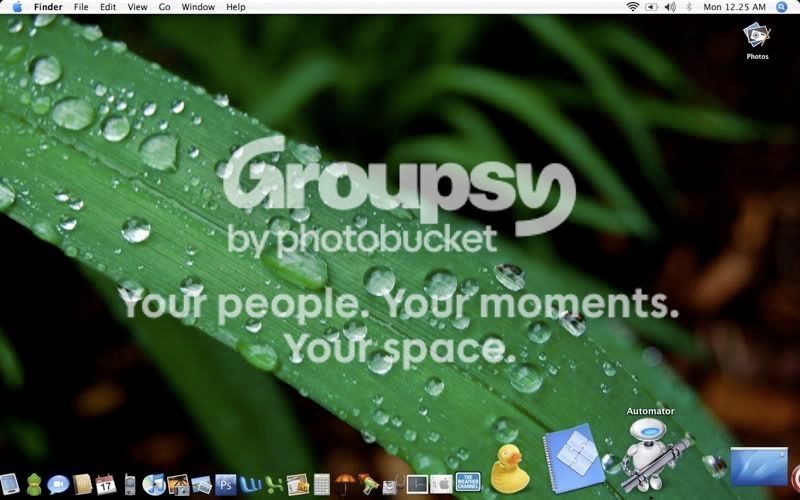Launch Automator from the Dock
The image size is (800, 500).
pyautogui.click(x=655, y=454)
